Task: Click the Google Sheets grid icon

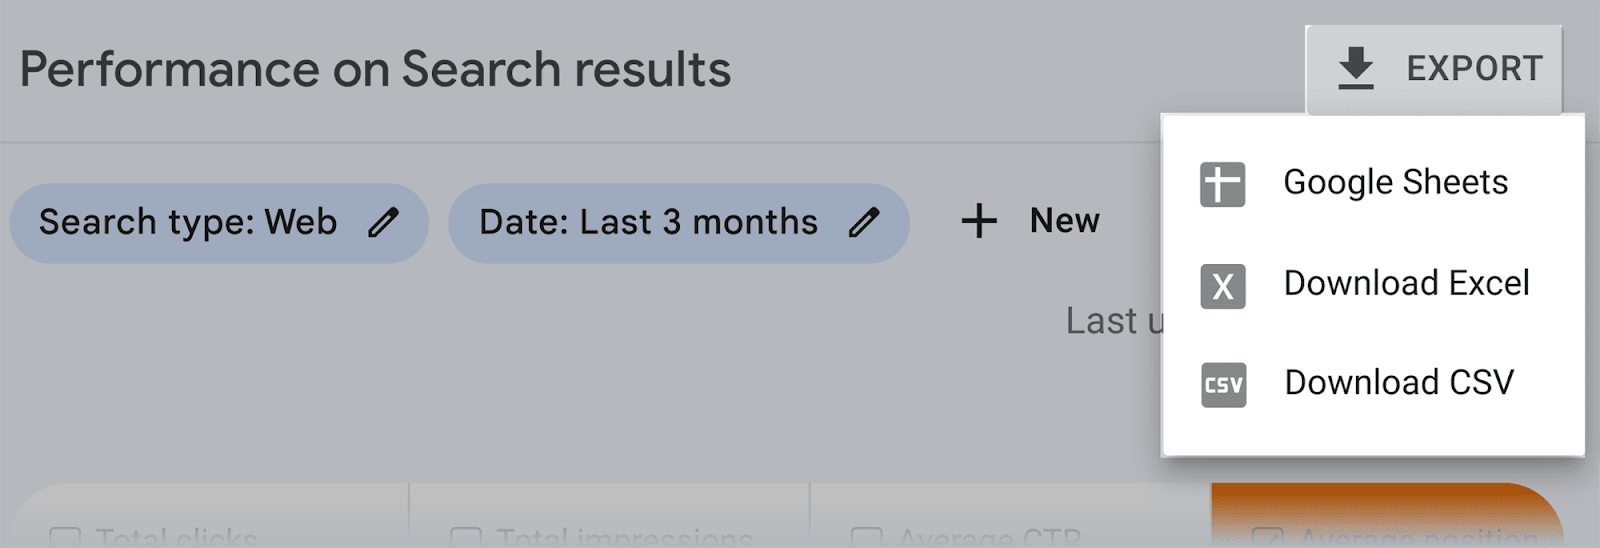Action: (1222, 185)
